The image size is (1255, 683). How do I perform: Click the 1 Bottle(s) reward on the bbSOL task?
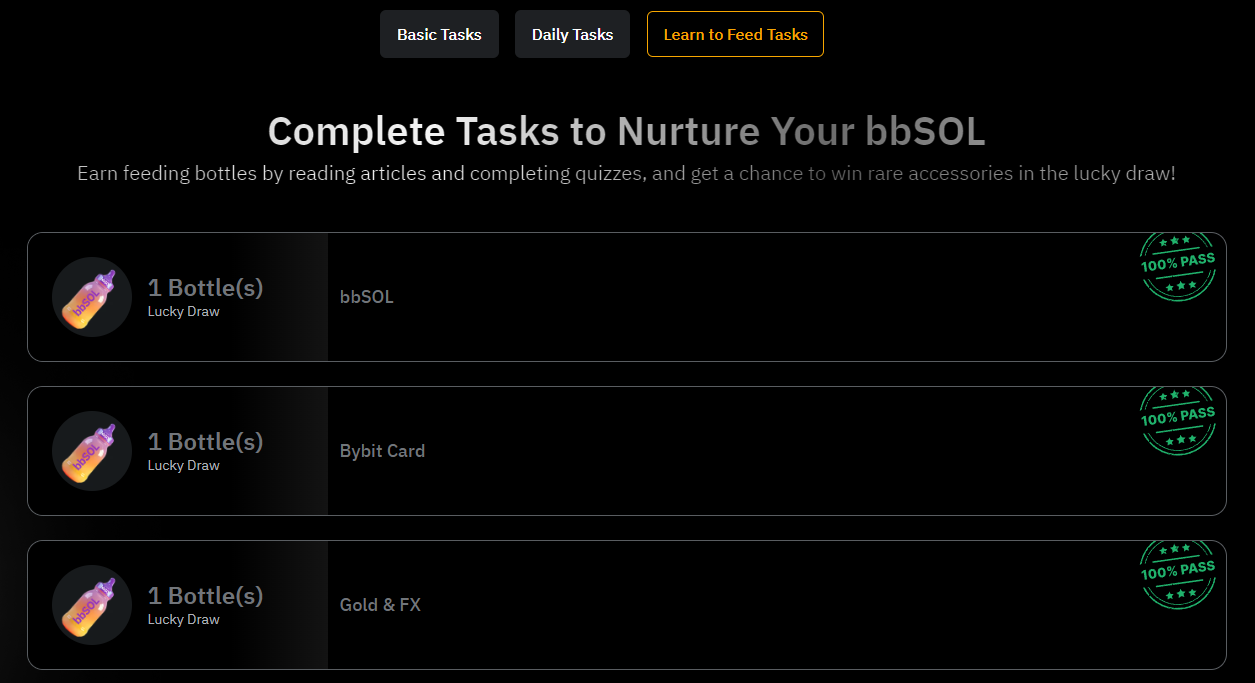pyautogui.click(x=205, y=288)
